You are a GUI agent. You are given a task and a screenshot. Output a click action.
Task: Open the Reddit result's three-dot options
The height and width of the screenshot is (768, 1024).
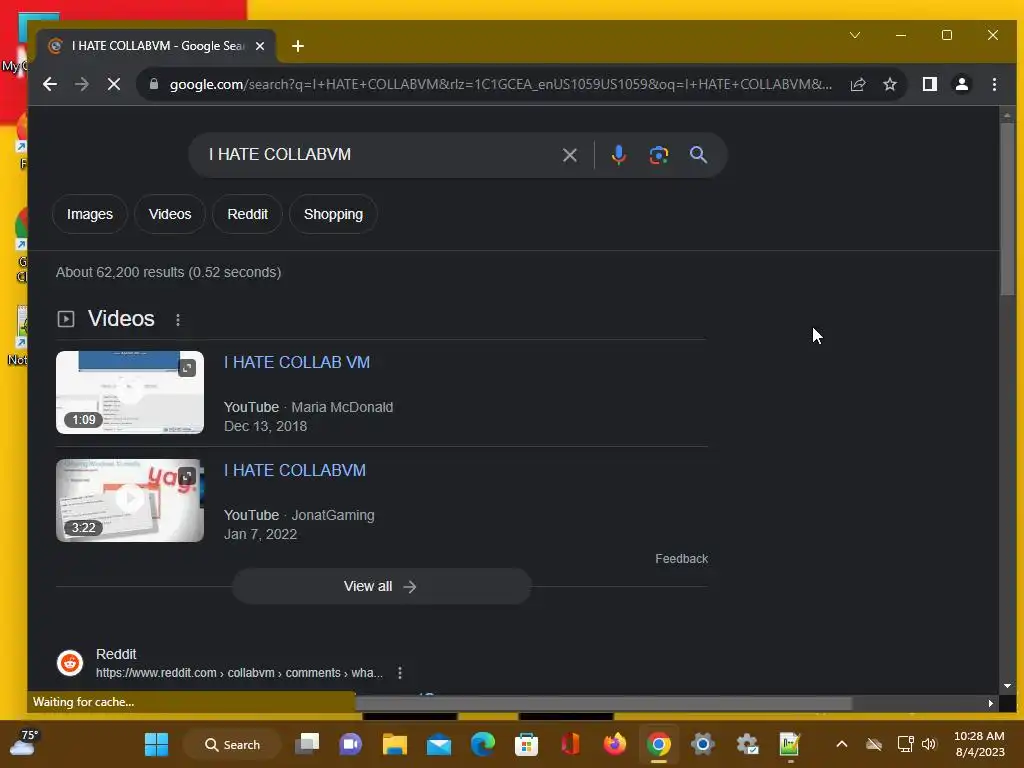pos(400,673)
